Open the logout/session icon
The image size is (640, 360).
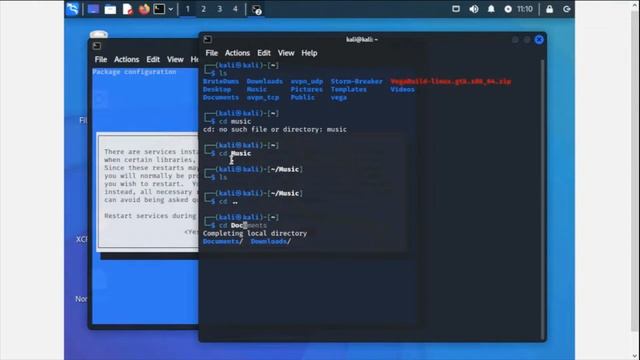pyautogui.click(x=567, y=9)
